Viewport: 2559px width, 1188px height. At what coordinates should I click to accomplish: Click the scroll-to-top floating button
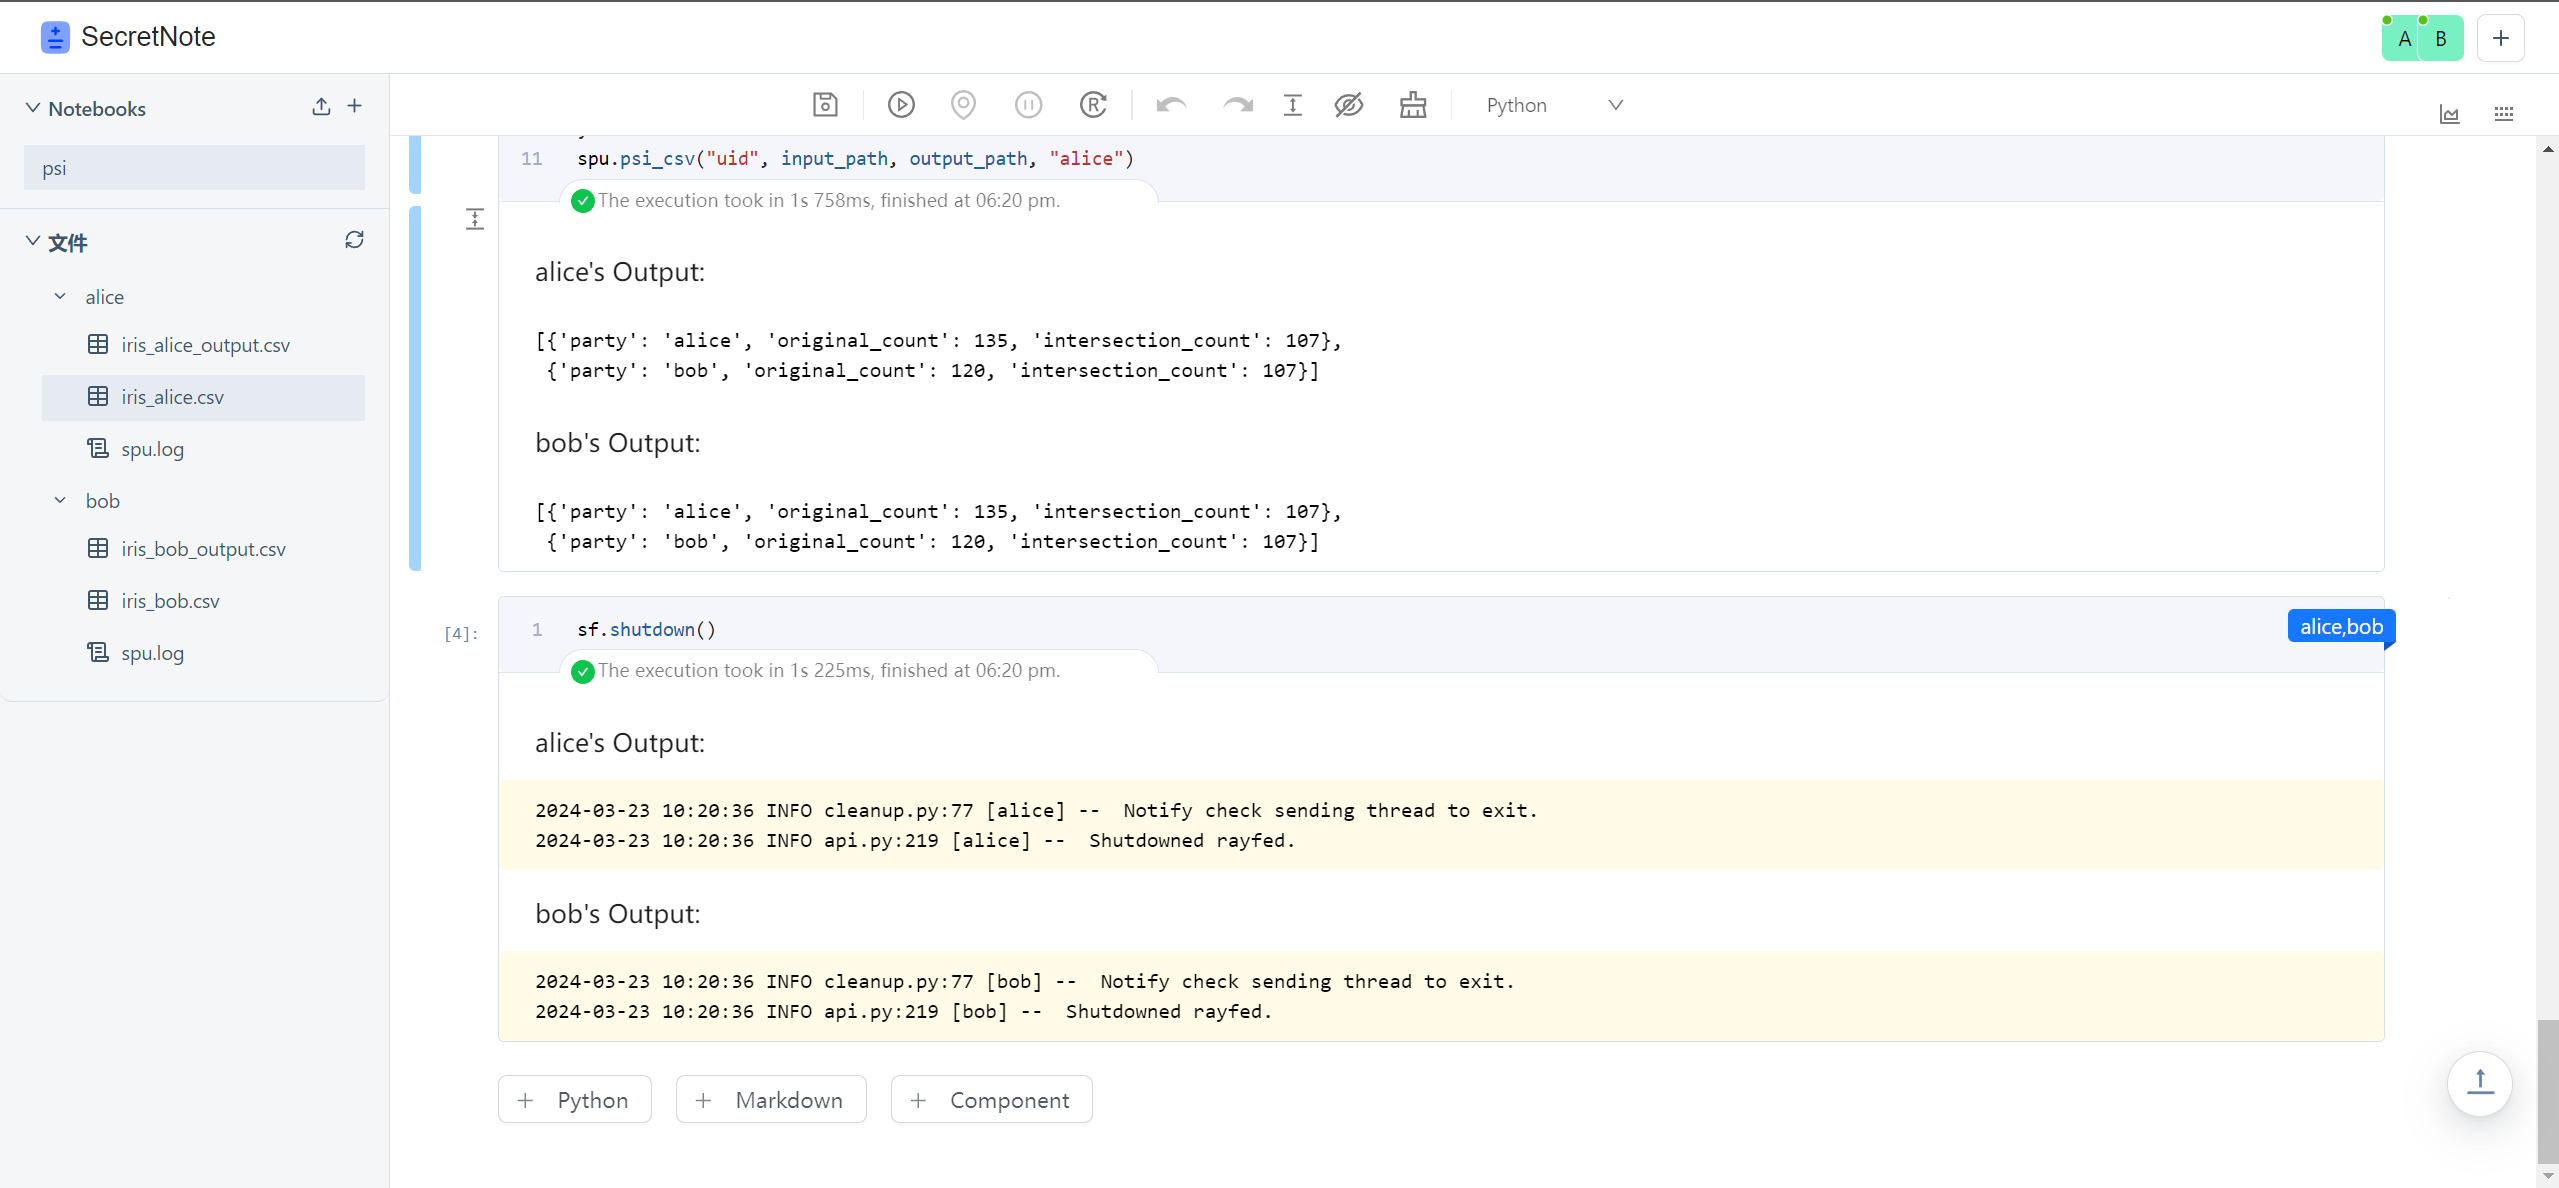pos(2479,1083)
